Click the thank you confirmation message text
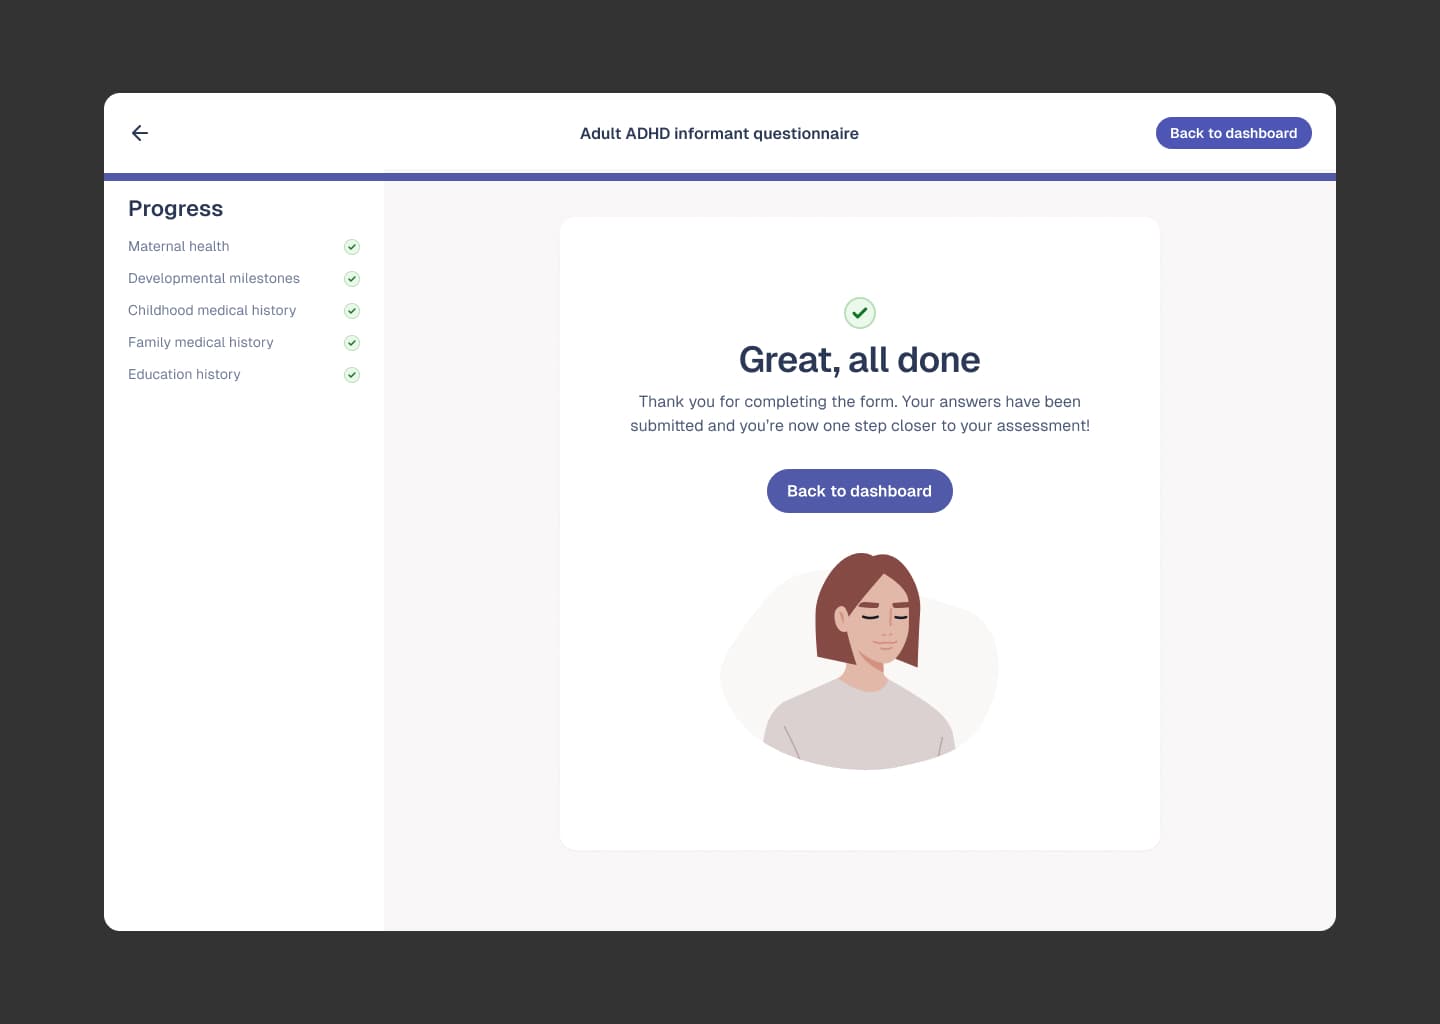 [859, 413]
